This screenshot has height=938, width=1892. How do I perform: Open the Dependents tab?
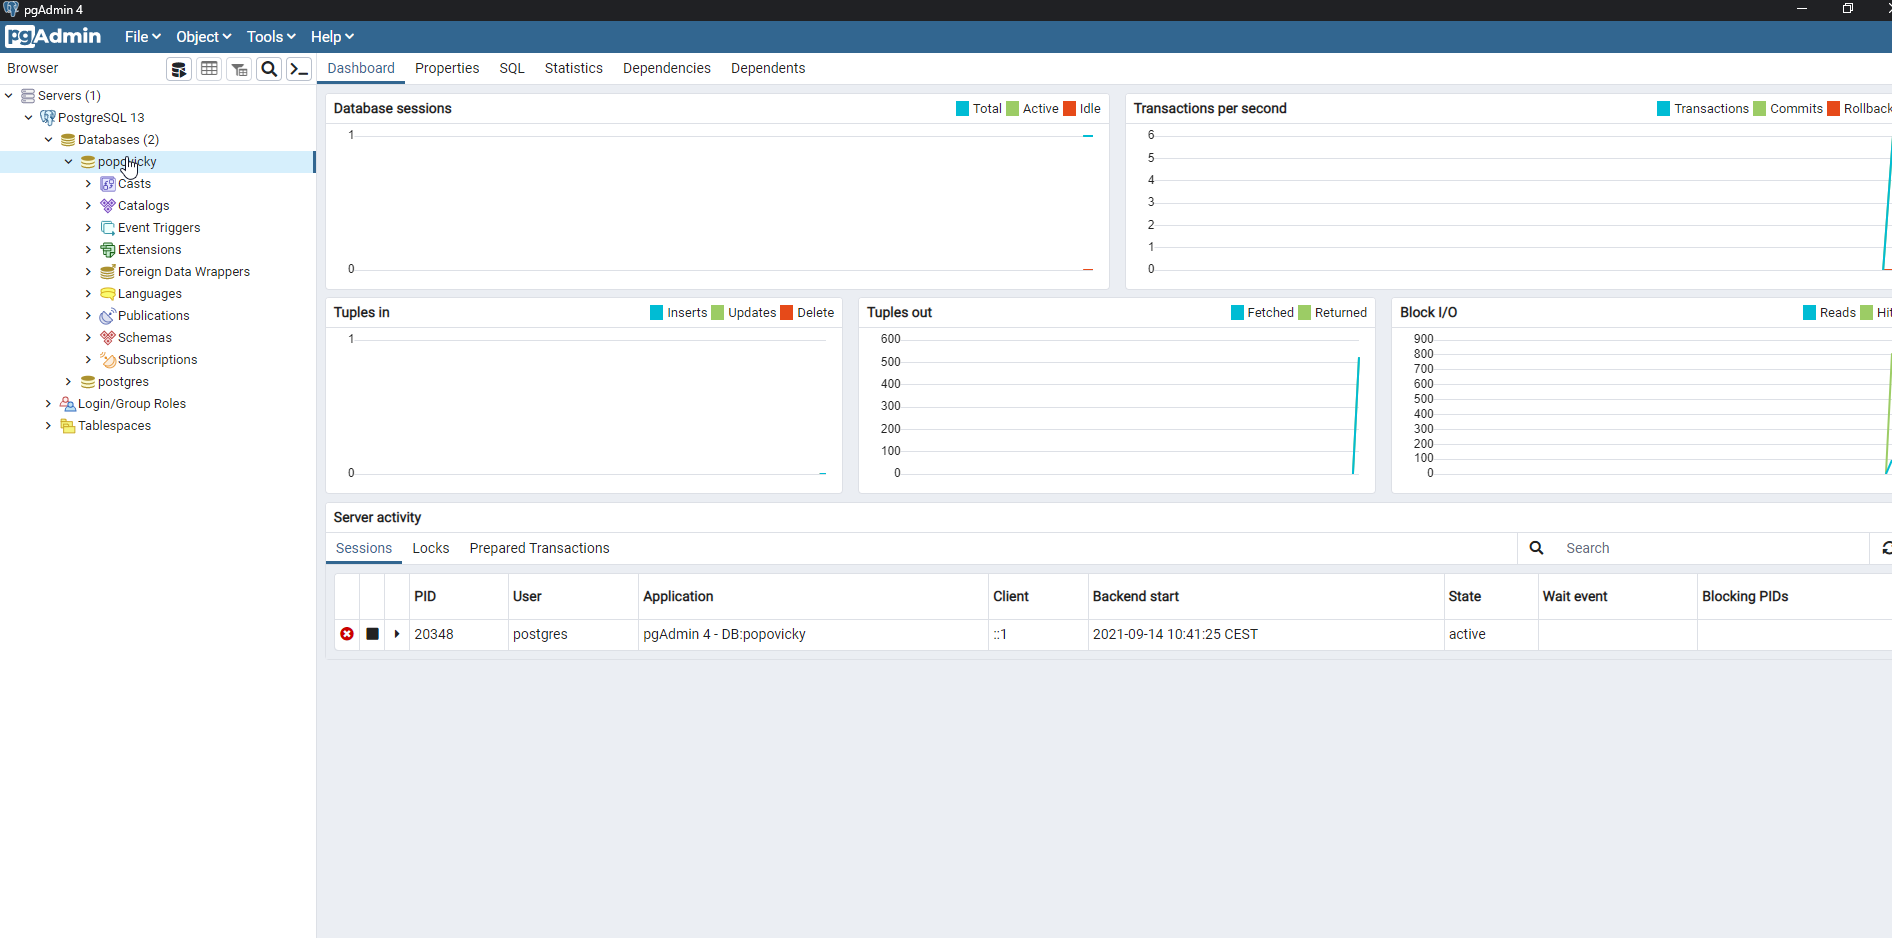pyautogui.click(x=768, y=68)
